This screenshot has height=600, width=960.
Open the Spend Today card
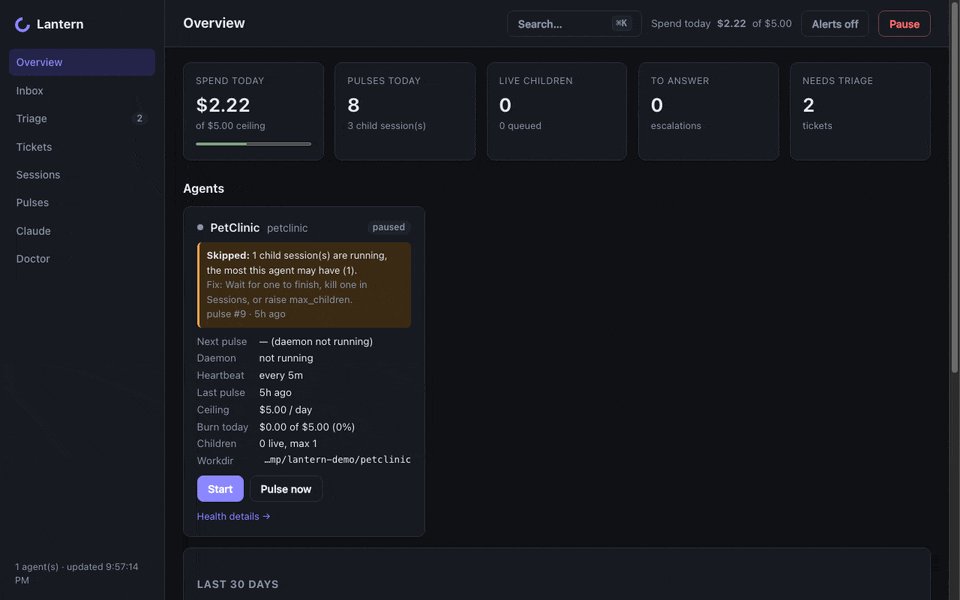click(x=253, y=111)
